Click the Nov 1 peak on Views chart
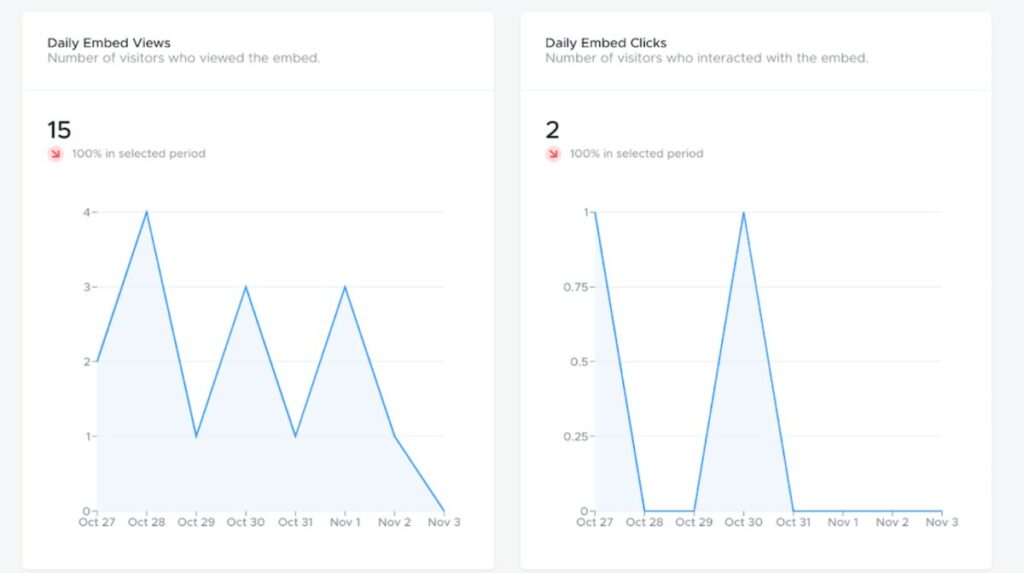Viewport: 1024px width, 573px height. pyautogui.click(x=345, y=287)
